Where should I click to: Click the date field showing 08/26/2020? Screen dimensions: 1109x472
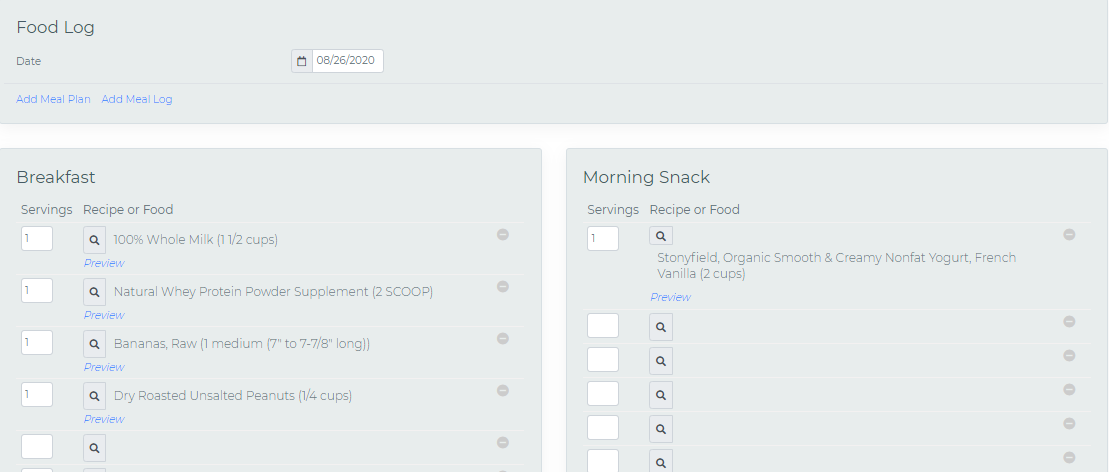click(347, 61)
